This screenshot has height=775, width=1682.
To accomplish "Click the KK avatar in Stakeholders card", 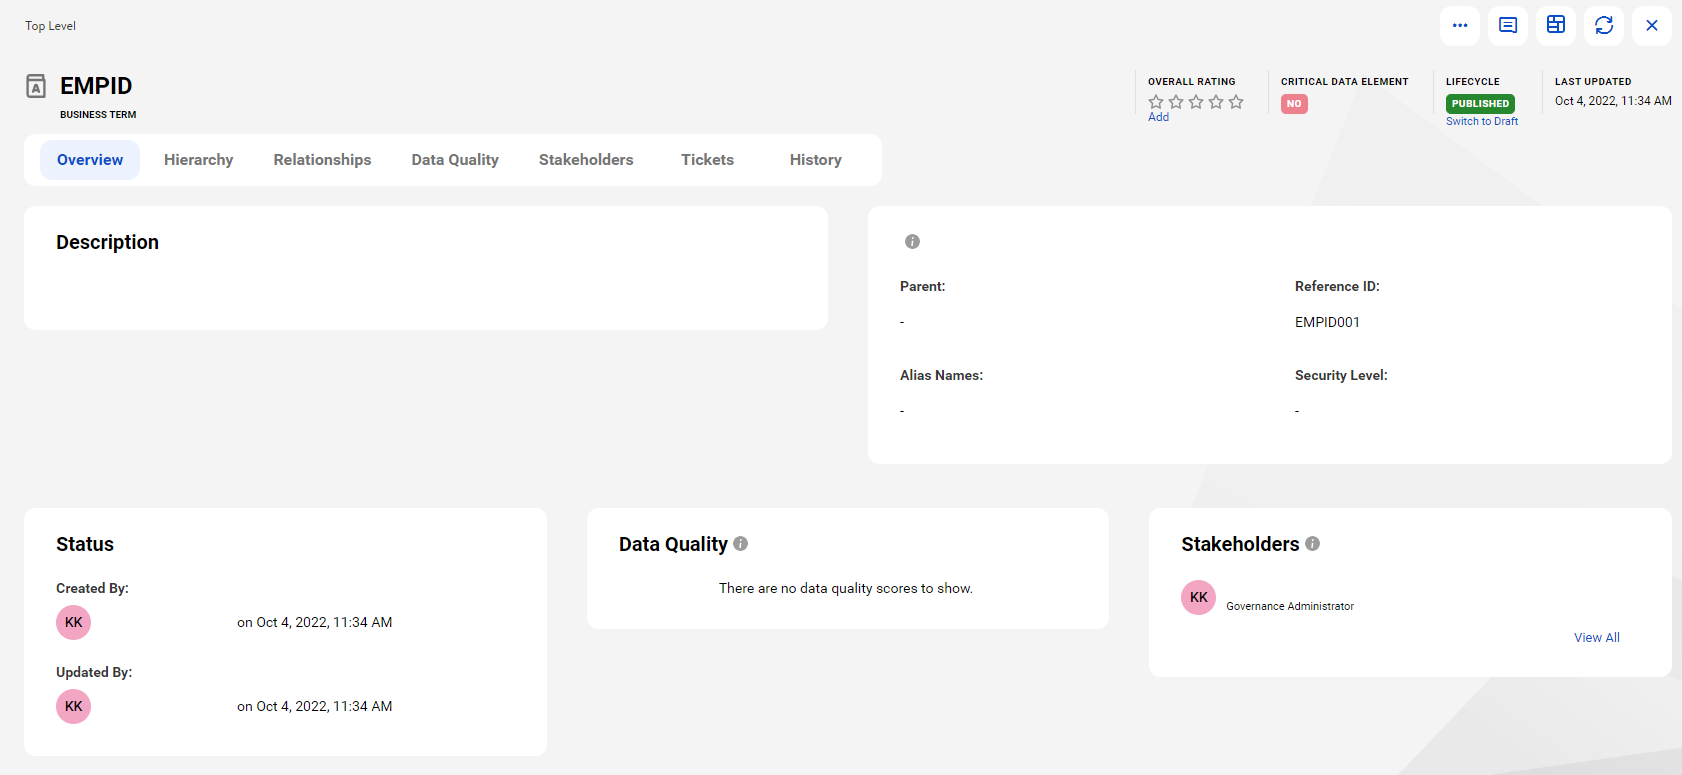I will [1198, 597].
